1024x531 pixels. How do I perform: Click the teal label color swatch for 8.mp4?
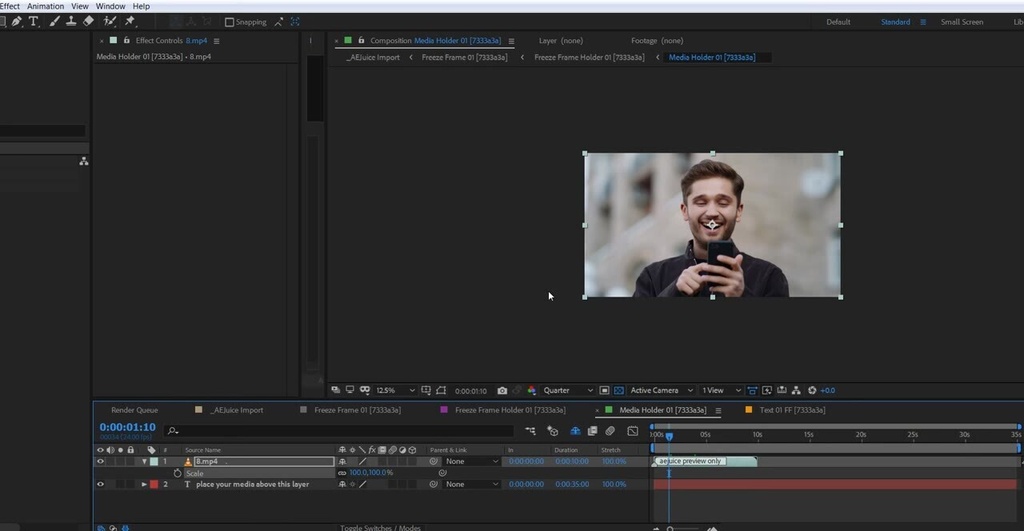point(154,461)
